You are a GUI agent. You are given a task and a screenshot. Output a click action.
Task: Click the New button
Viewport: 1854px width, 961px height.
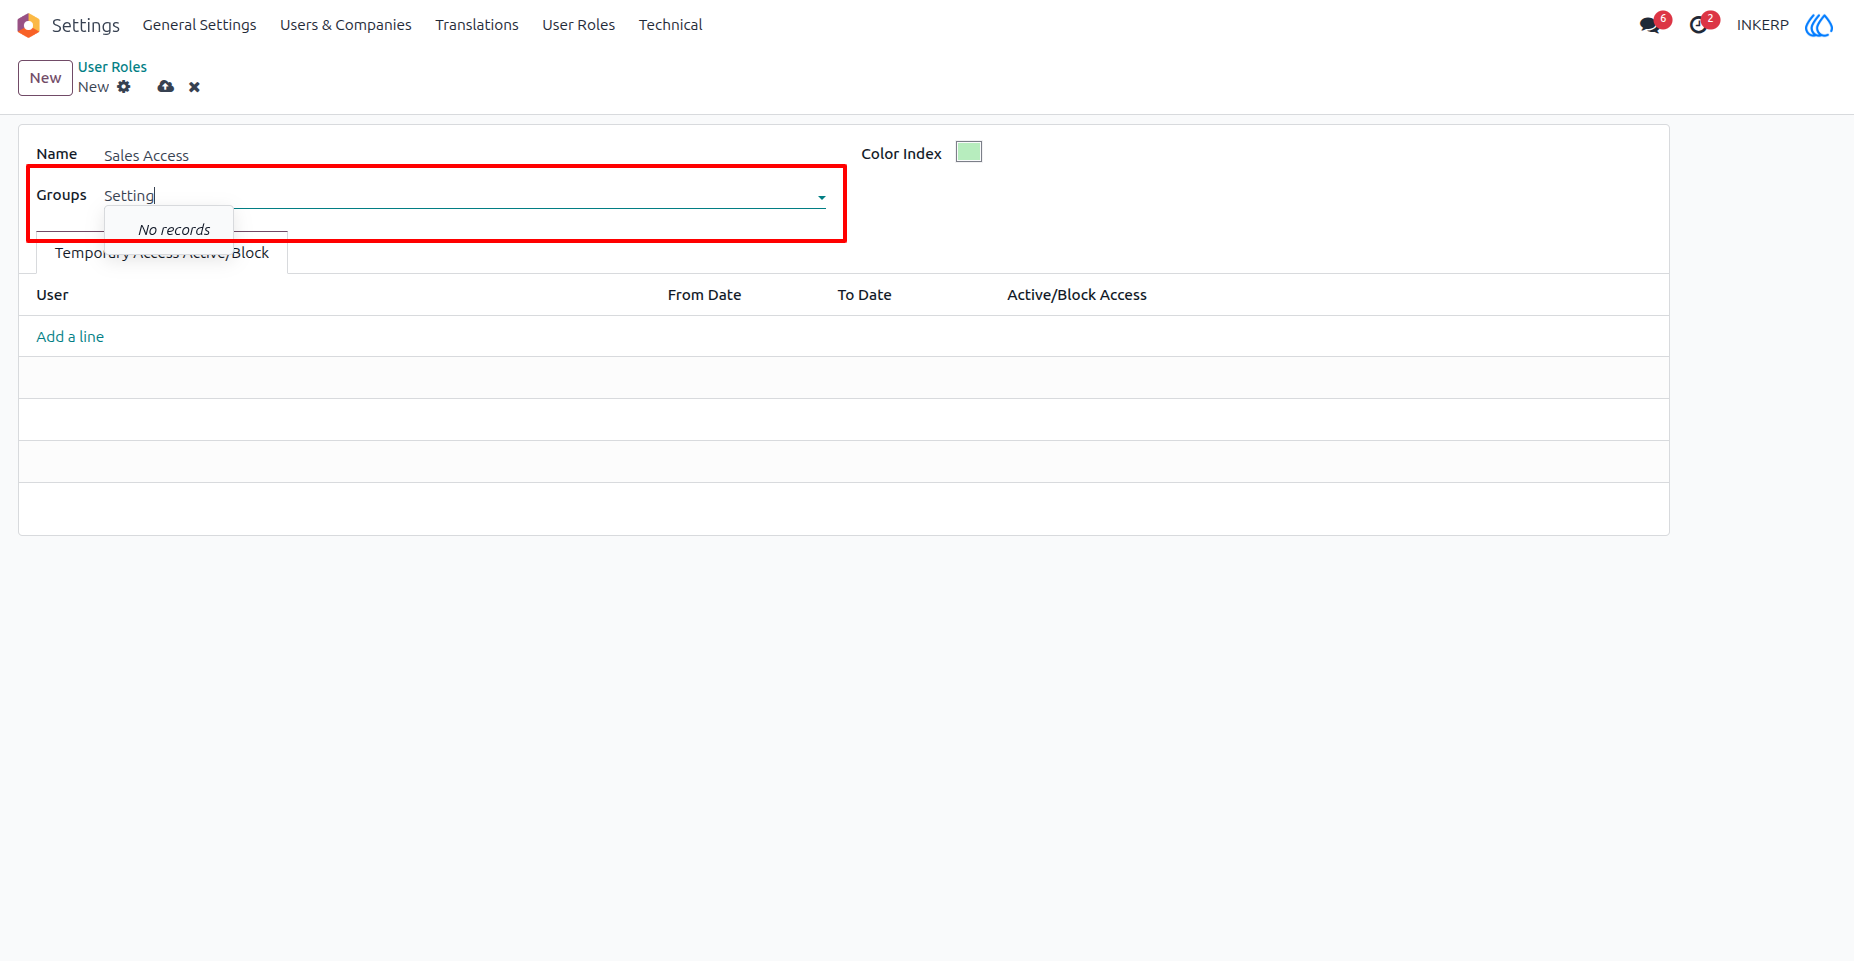click(45, 78)
